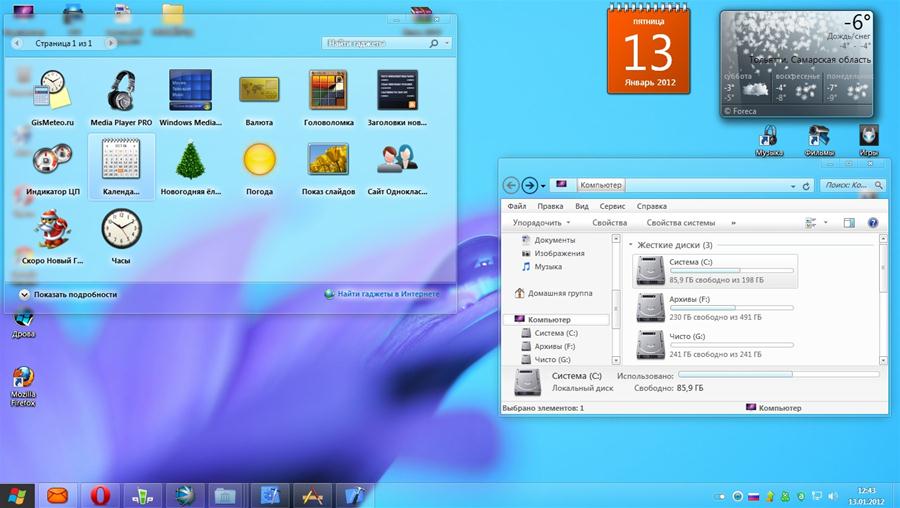The height and width of the screenshot is (508, 900).
Task: Open the view options dropdown arrow
Action: click(x=826, y=223)
